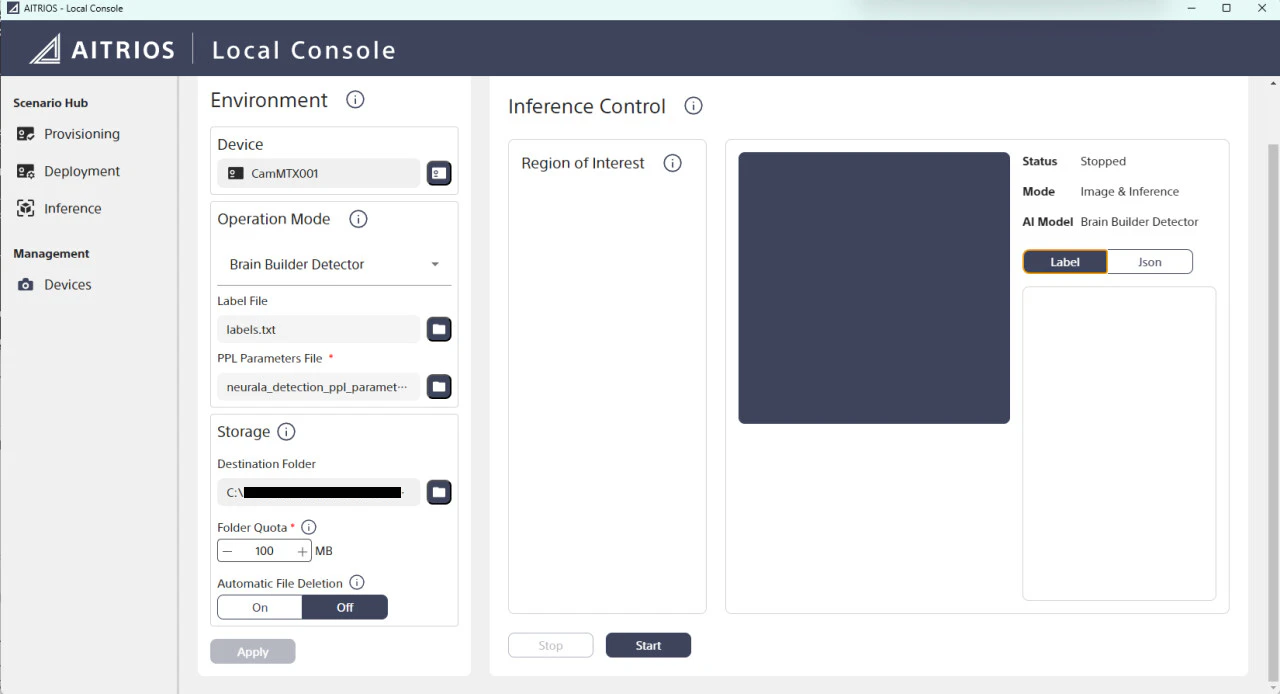
Task: Show Region of Interest info icon
Action: pos(673,163)
